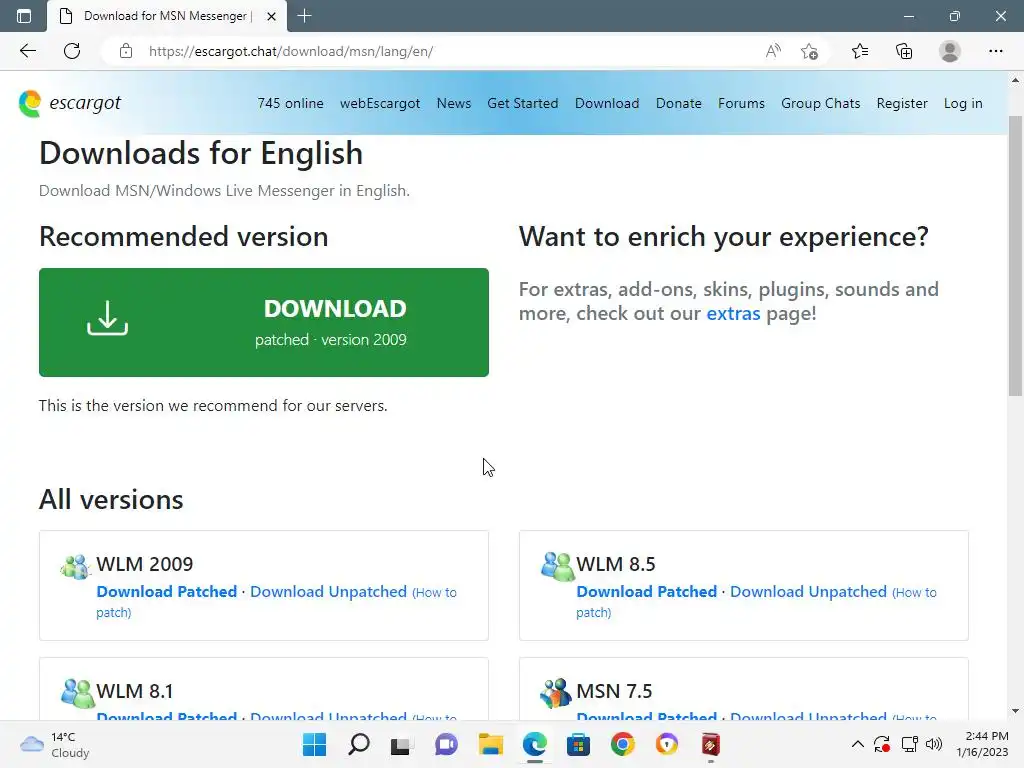
Task: Open the weather widget showing 14°C Cloudy
Action: [55, 744]
